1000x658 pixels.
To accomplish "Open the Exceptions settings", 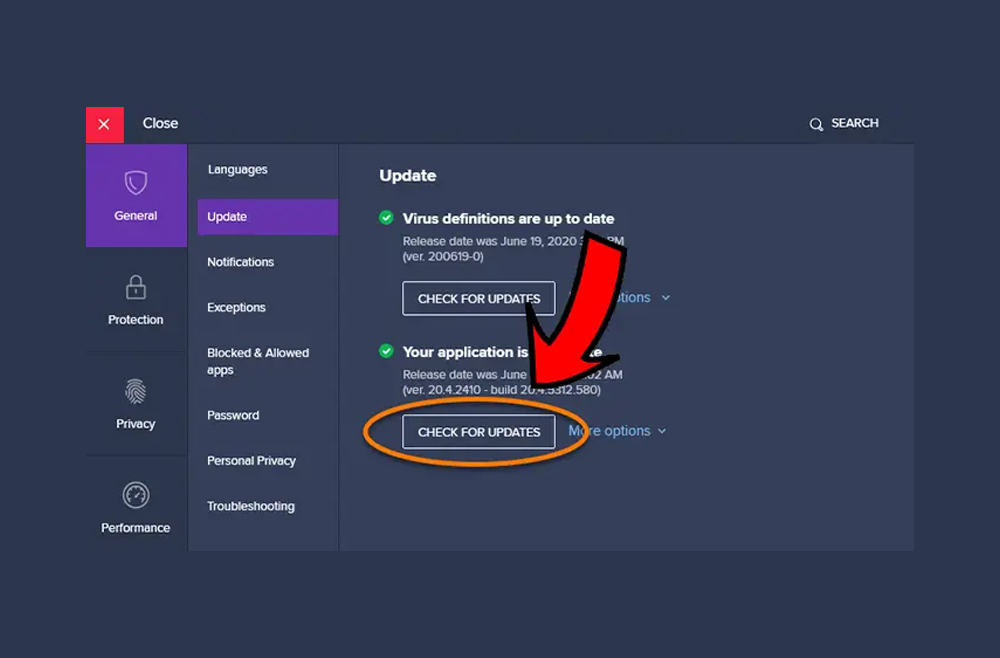I will click(236, 308).
